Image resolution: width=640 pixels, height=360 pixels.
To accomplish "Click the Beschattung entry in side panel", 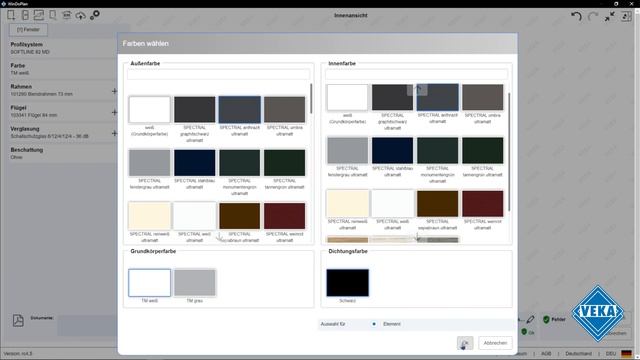I will 62,153.
